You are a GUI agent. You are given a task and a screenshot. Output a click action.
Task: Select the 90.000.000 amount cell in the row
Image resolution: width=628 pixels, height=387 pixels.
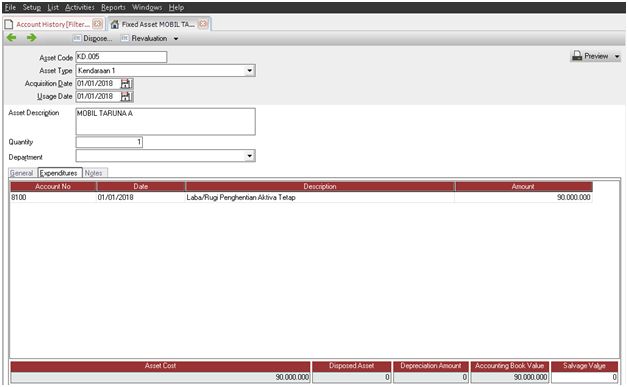coord(523,197)
